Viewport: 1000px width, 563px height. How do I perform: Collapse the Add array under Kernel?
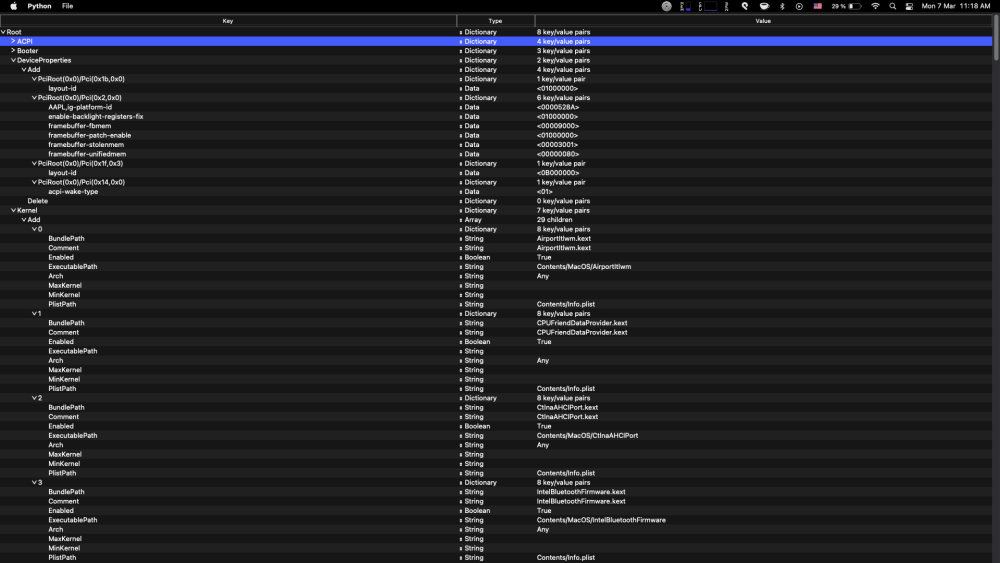point(24,219)
